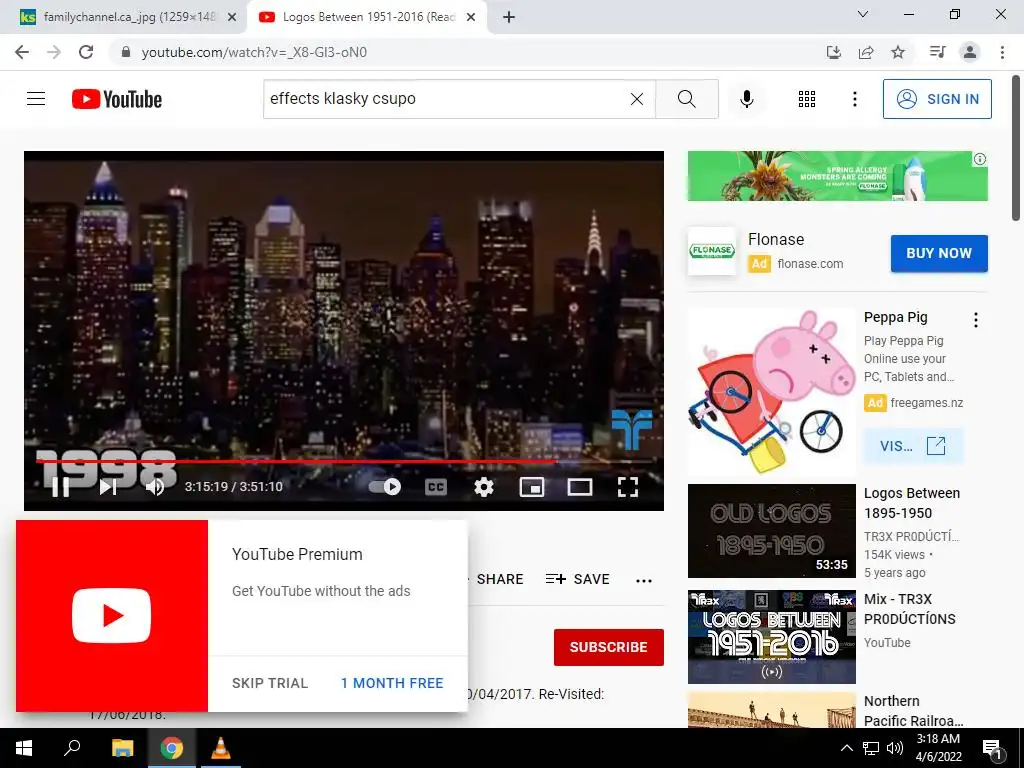Install the app from address bar icon

[834, 52]
